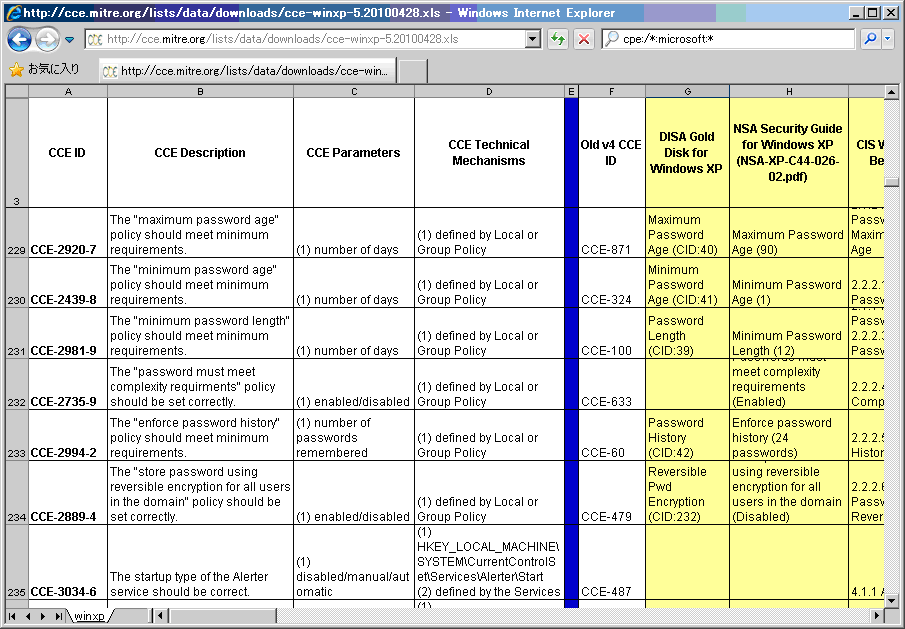
Task: Open a new blank browser tab
Action: point(413,71)
